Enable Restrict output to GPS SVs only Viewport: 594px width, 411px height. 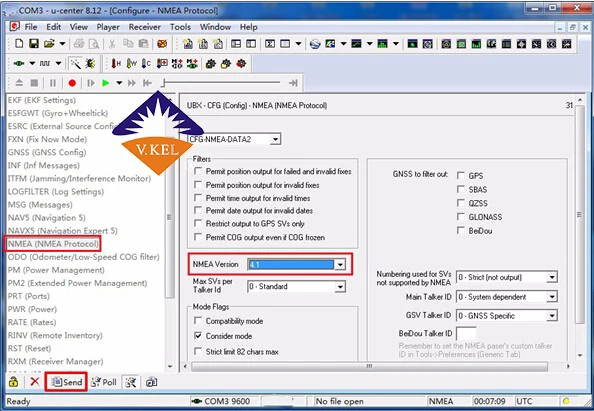(198, 223)
